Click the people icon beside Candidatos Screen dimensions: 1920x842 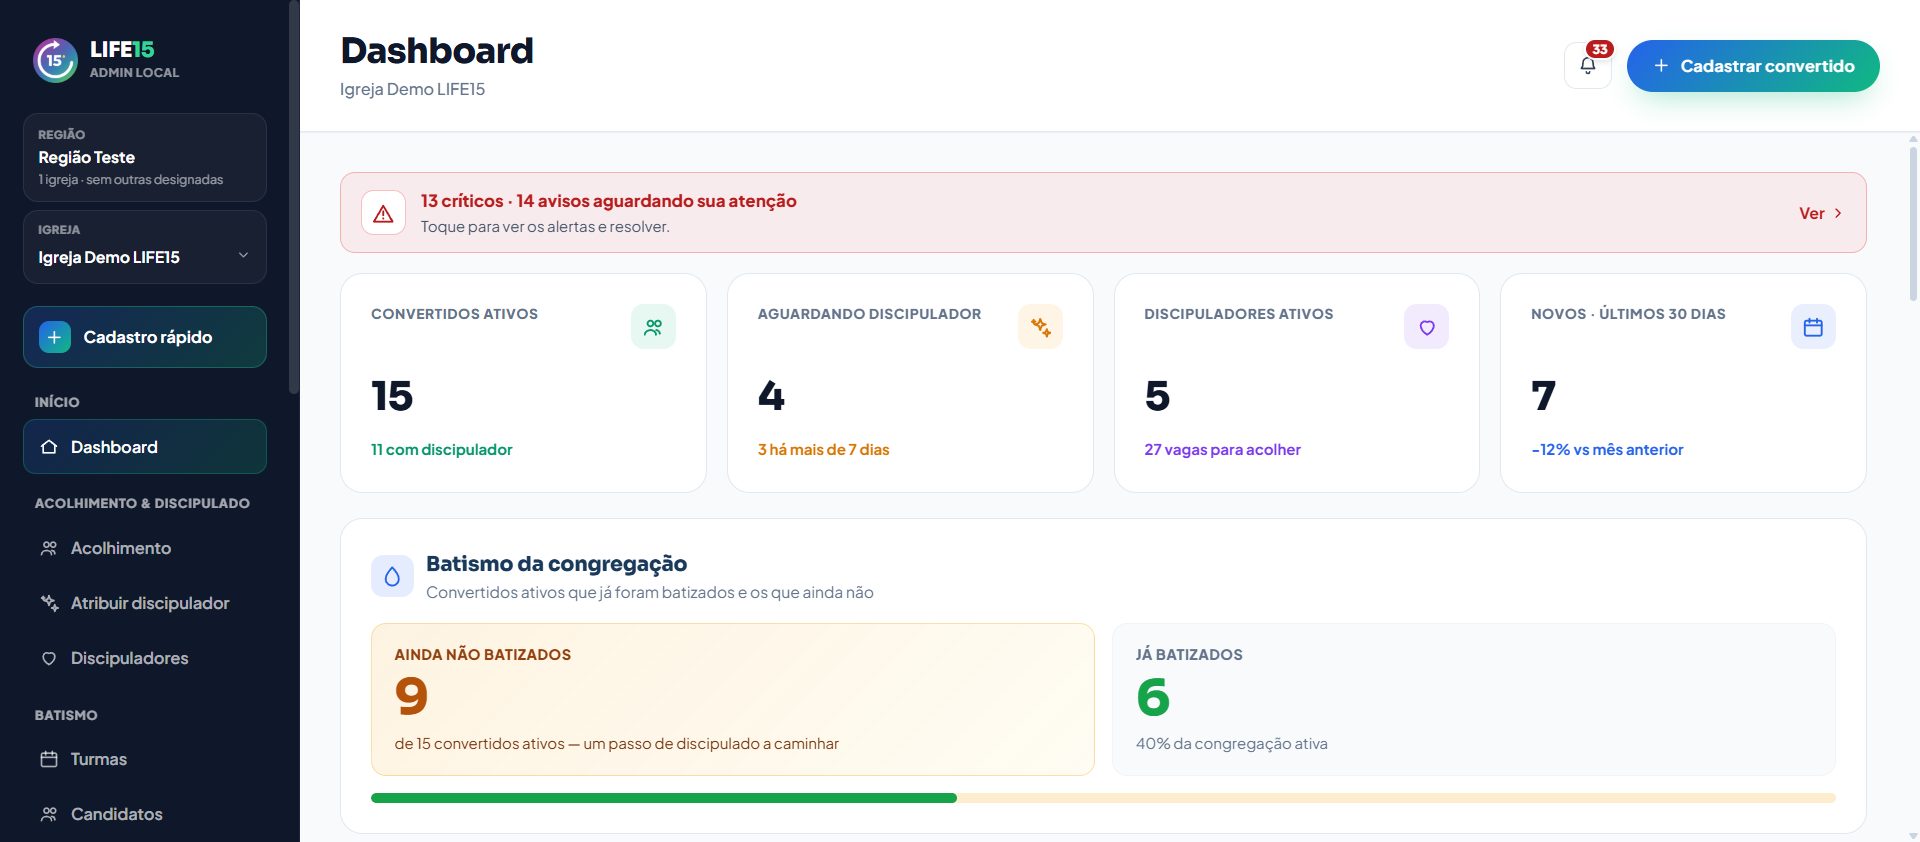(49, 814)
